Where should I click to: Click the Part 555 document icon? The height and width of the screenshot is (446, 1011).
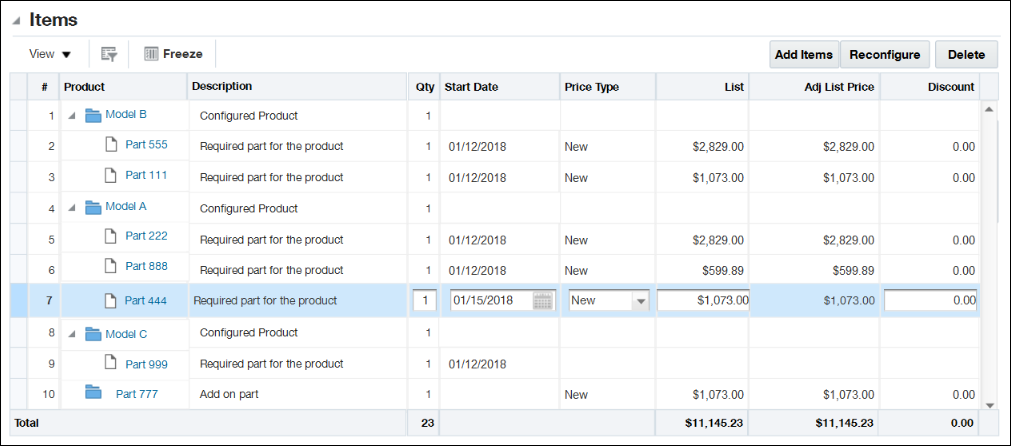[112, 145]
